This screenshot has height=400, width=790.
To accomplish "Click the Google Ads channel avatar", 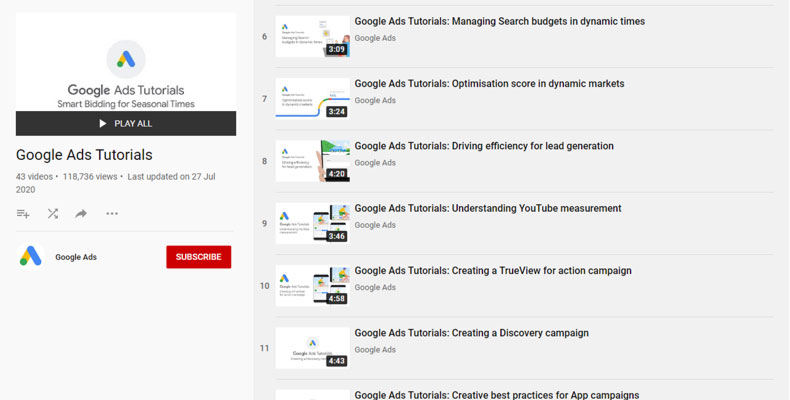I will click(x=31, y=256).
